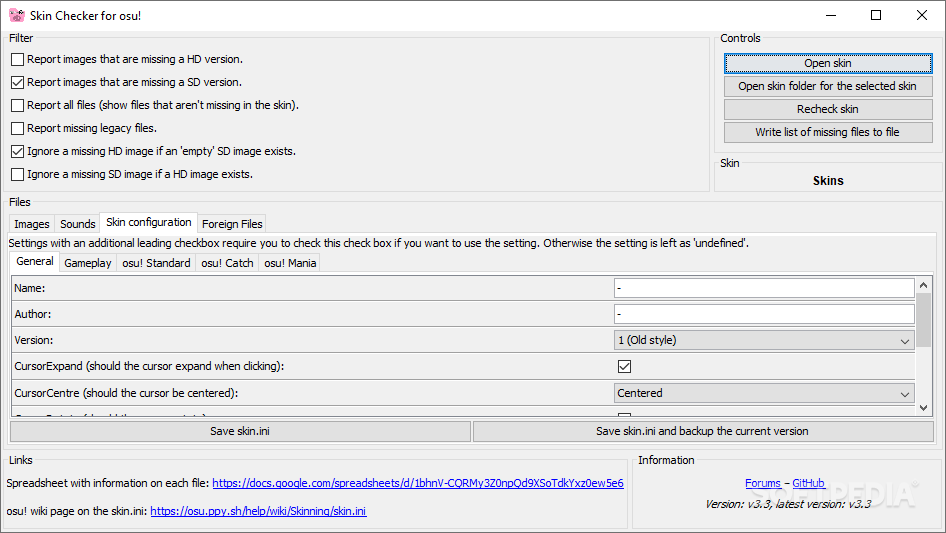Screen dimensions: 946x533
Task: Click the version v3.3 information text
Action: (788, 504)
